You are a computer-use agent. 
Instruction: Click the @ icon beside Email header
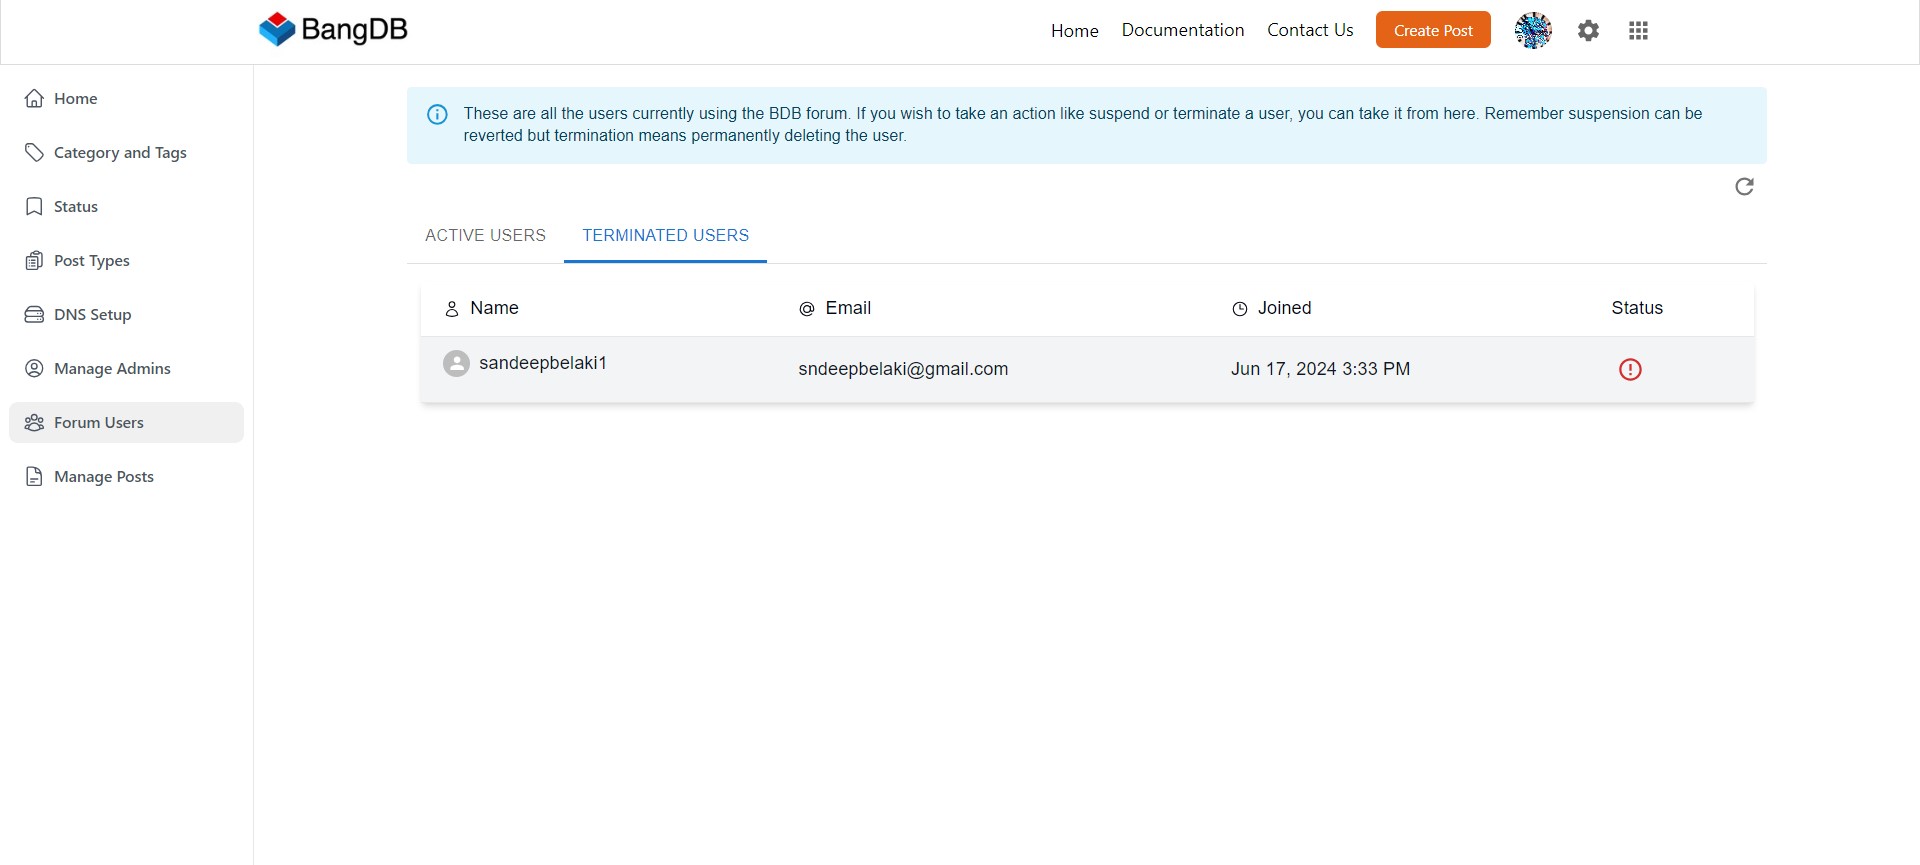coord(807,309)
